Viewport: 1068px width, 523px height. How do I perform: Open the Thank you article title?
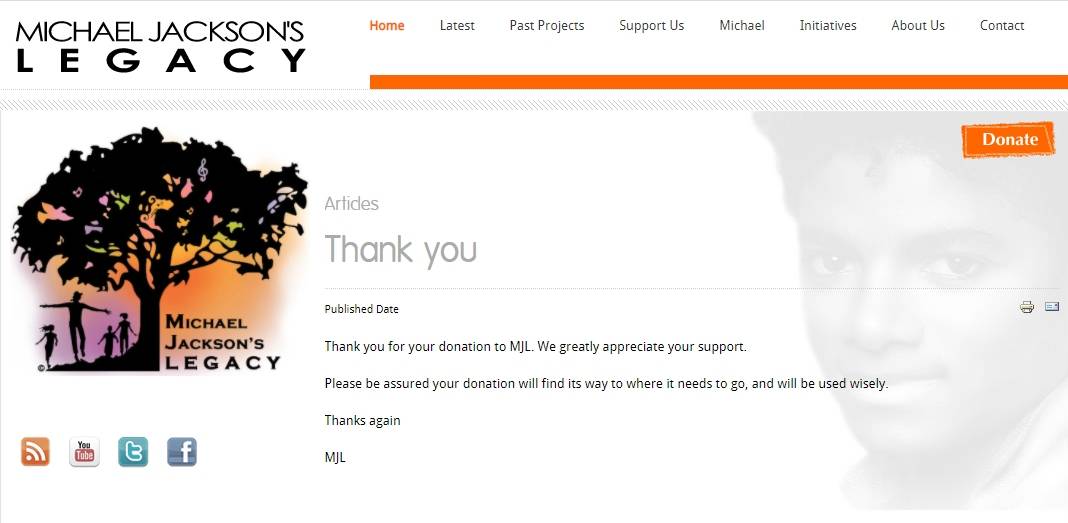pyautogui.click(x=400, y=249)
